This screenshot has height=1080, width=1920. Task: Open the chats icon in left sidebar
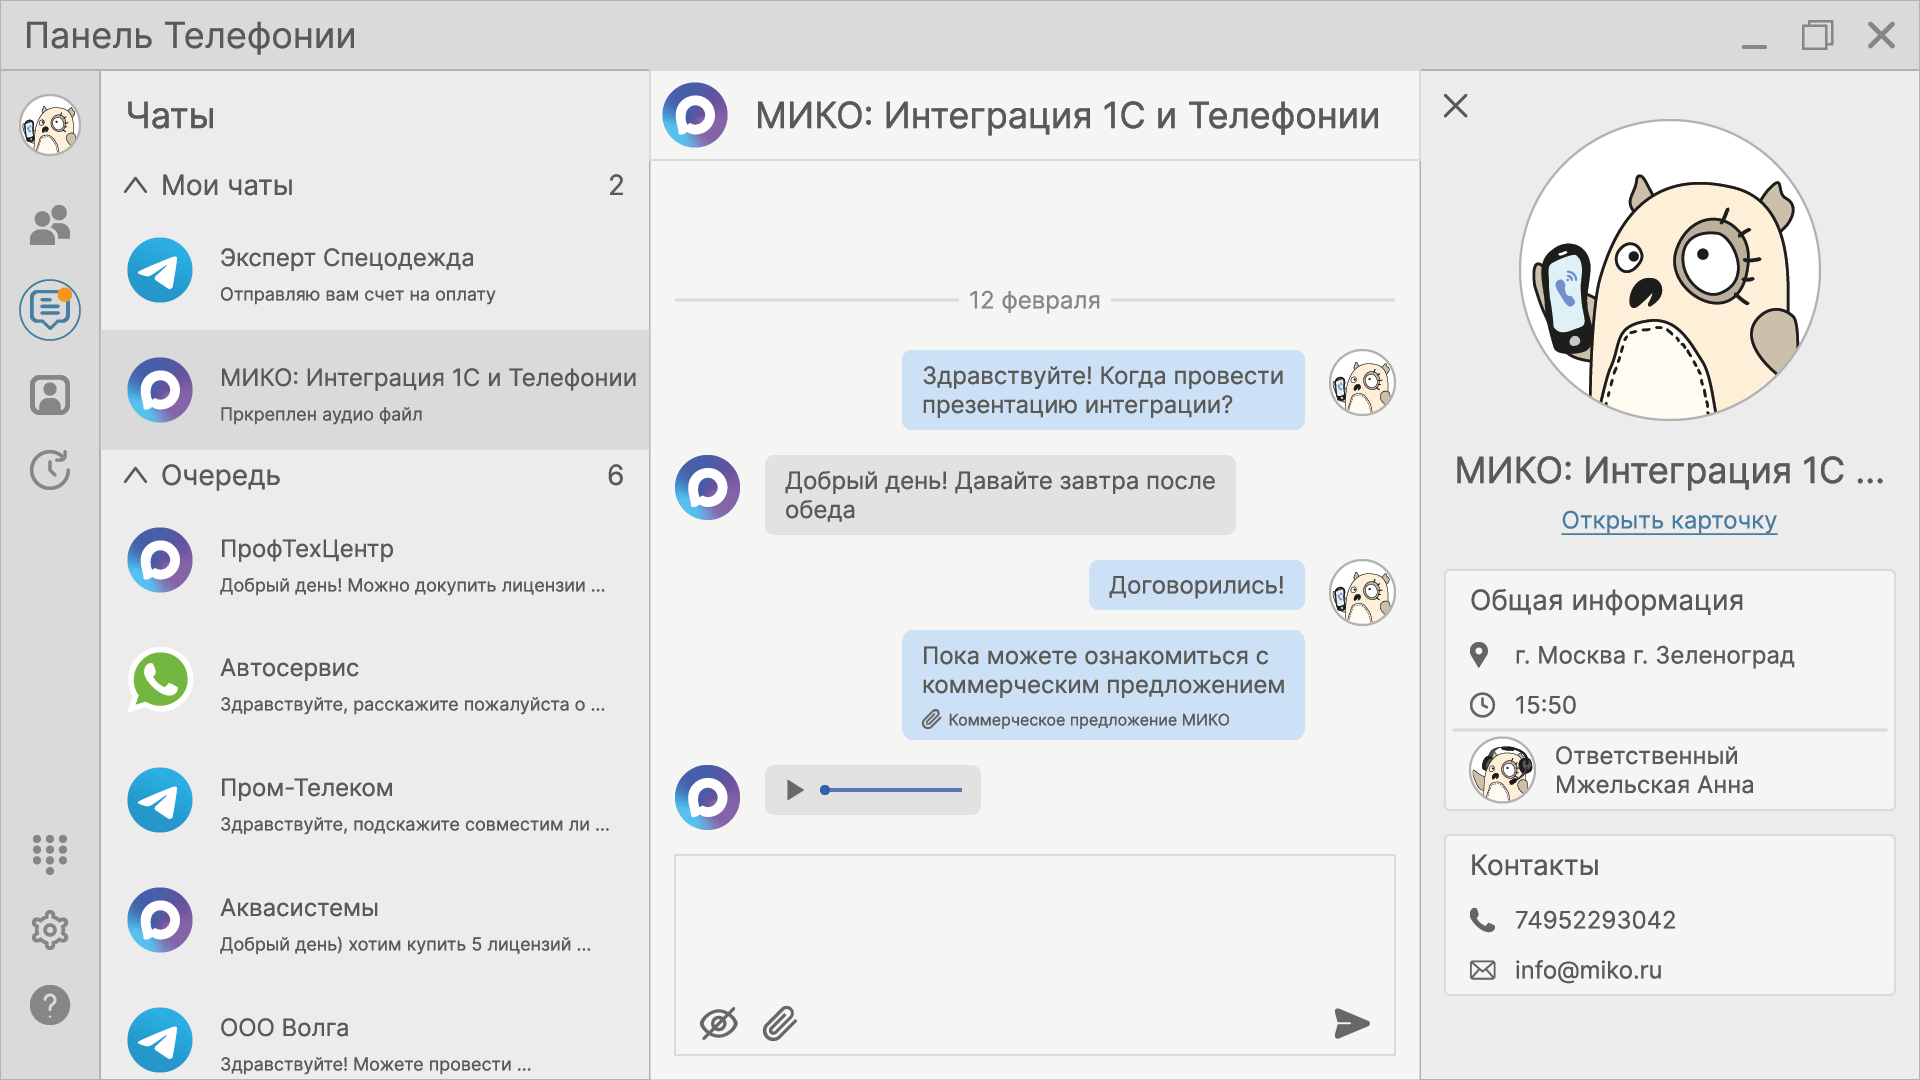point(50,310)
